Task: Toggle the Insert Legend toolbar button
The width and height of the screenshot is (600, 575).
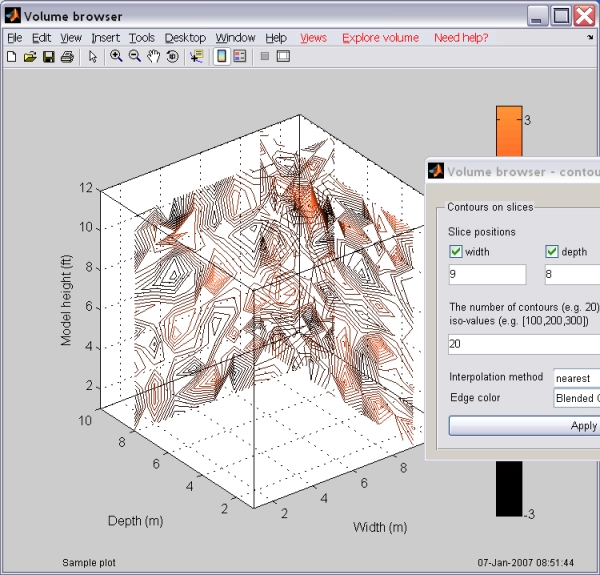Action: [x=240, y=56]
